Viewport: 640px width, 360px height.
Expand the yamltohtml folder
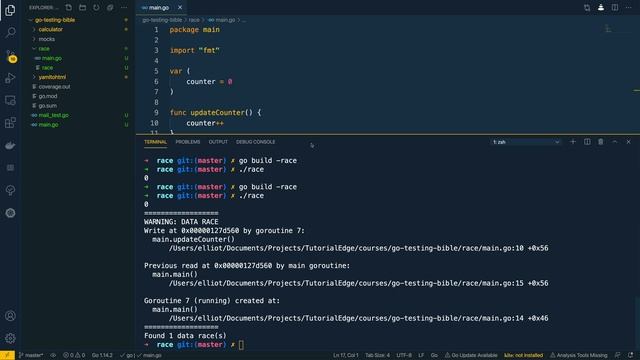point(52,77)
